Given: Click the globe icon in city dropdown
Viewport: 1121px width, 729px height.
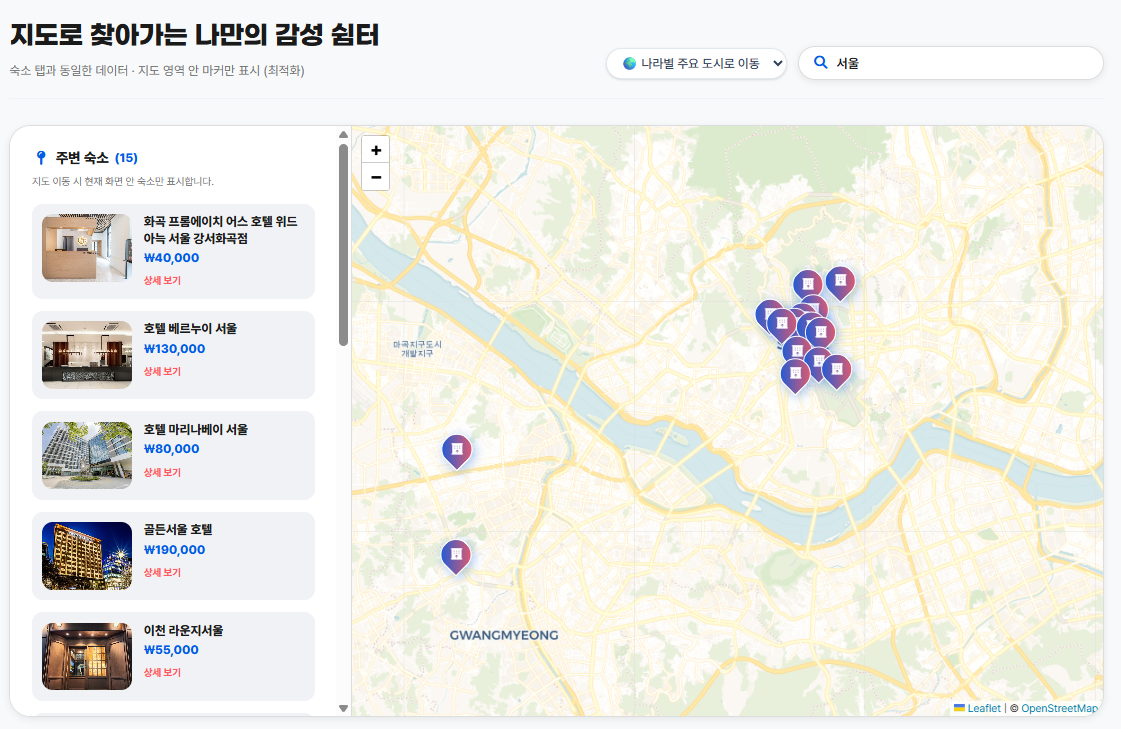Looking at the screenshot, I should (x=629, y=64).
